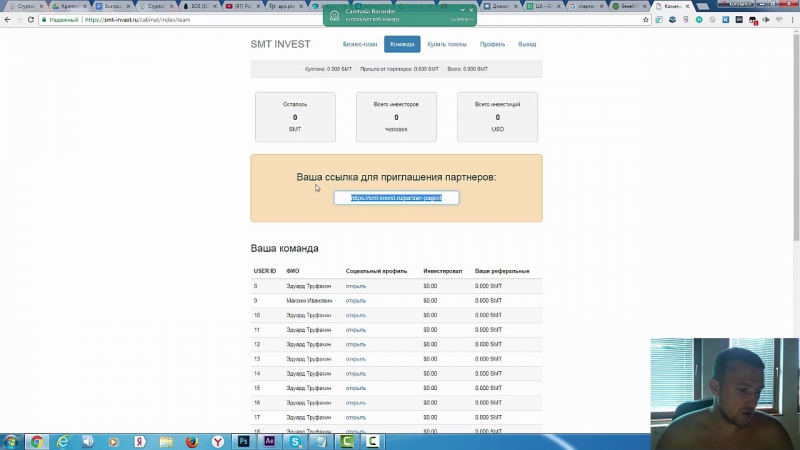Click the SMT INVEST logo
The width and height of the screenshot is (800, 450).
point(280,44)
